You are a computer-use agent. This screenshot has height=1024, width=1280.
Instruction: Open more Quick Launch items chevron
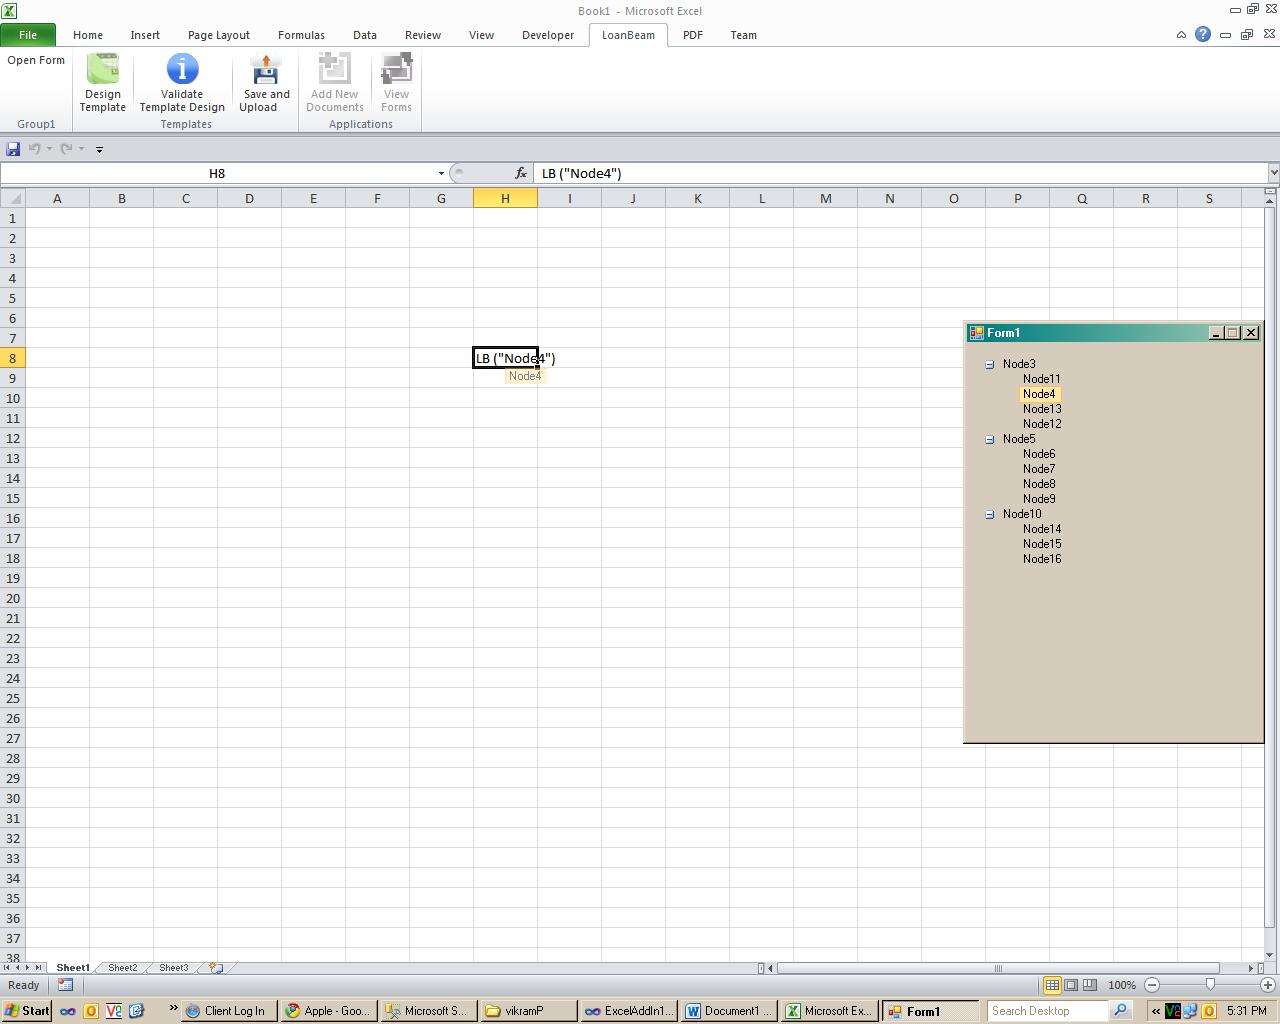[173, 1008]
